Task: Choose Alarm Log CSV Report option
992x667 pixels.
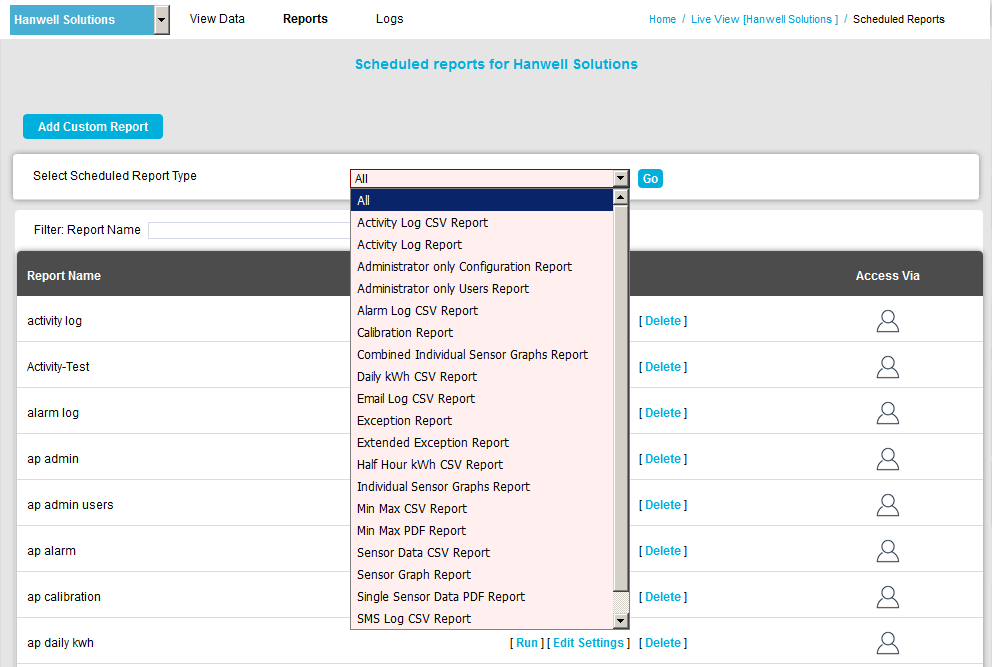Action: 481,311
